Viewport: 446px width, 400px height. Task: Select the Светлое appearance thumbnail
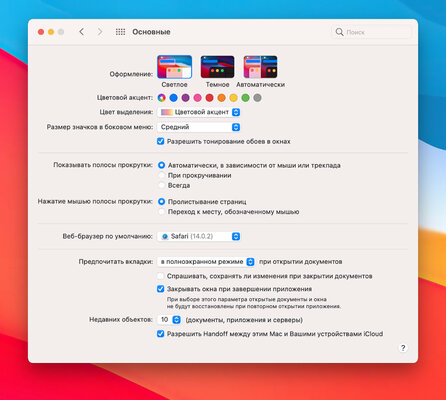pos(174,67)
